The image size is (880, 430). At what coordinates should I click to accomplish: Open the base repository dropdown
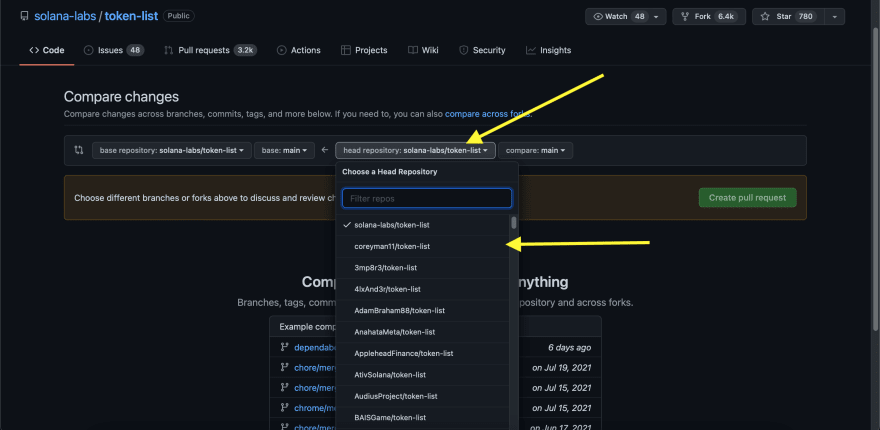tap(171, 150)
